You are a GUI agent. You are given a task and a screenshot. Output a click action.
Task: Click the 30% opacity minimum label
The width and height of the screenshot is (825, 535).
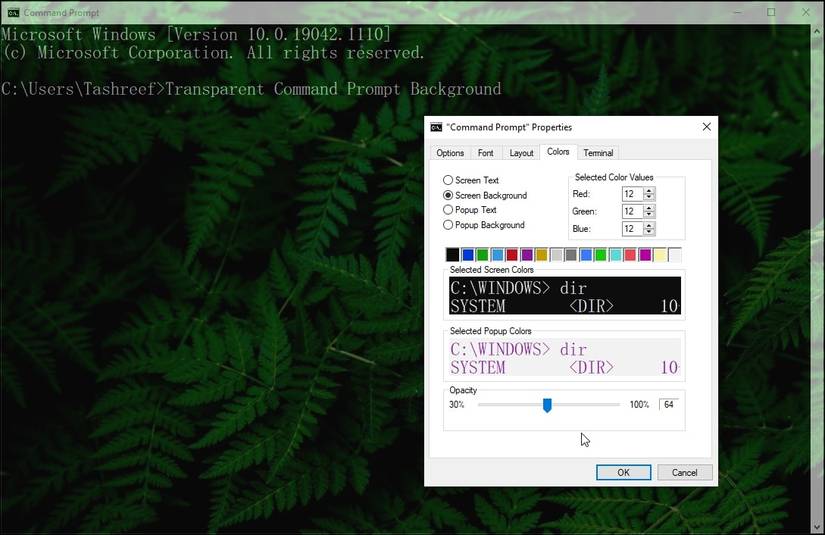456,405
